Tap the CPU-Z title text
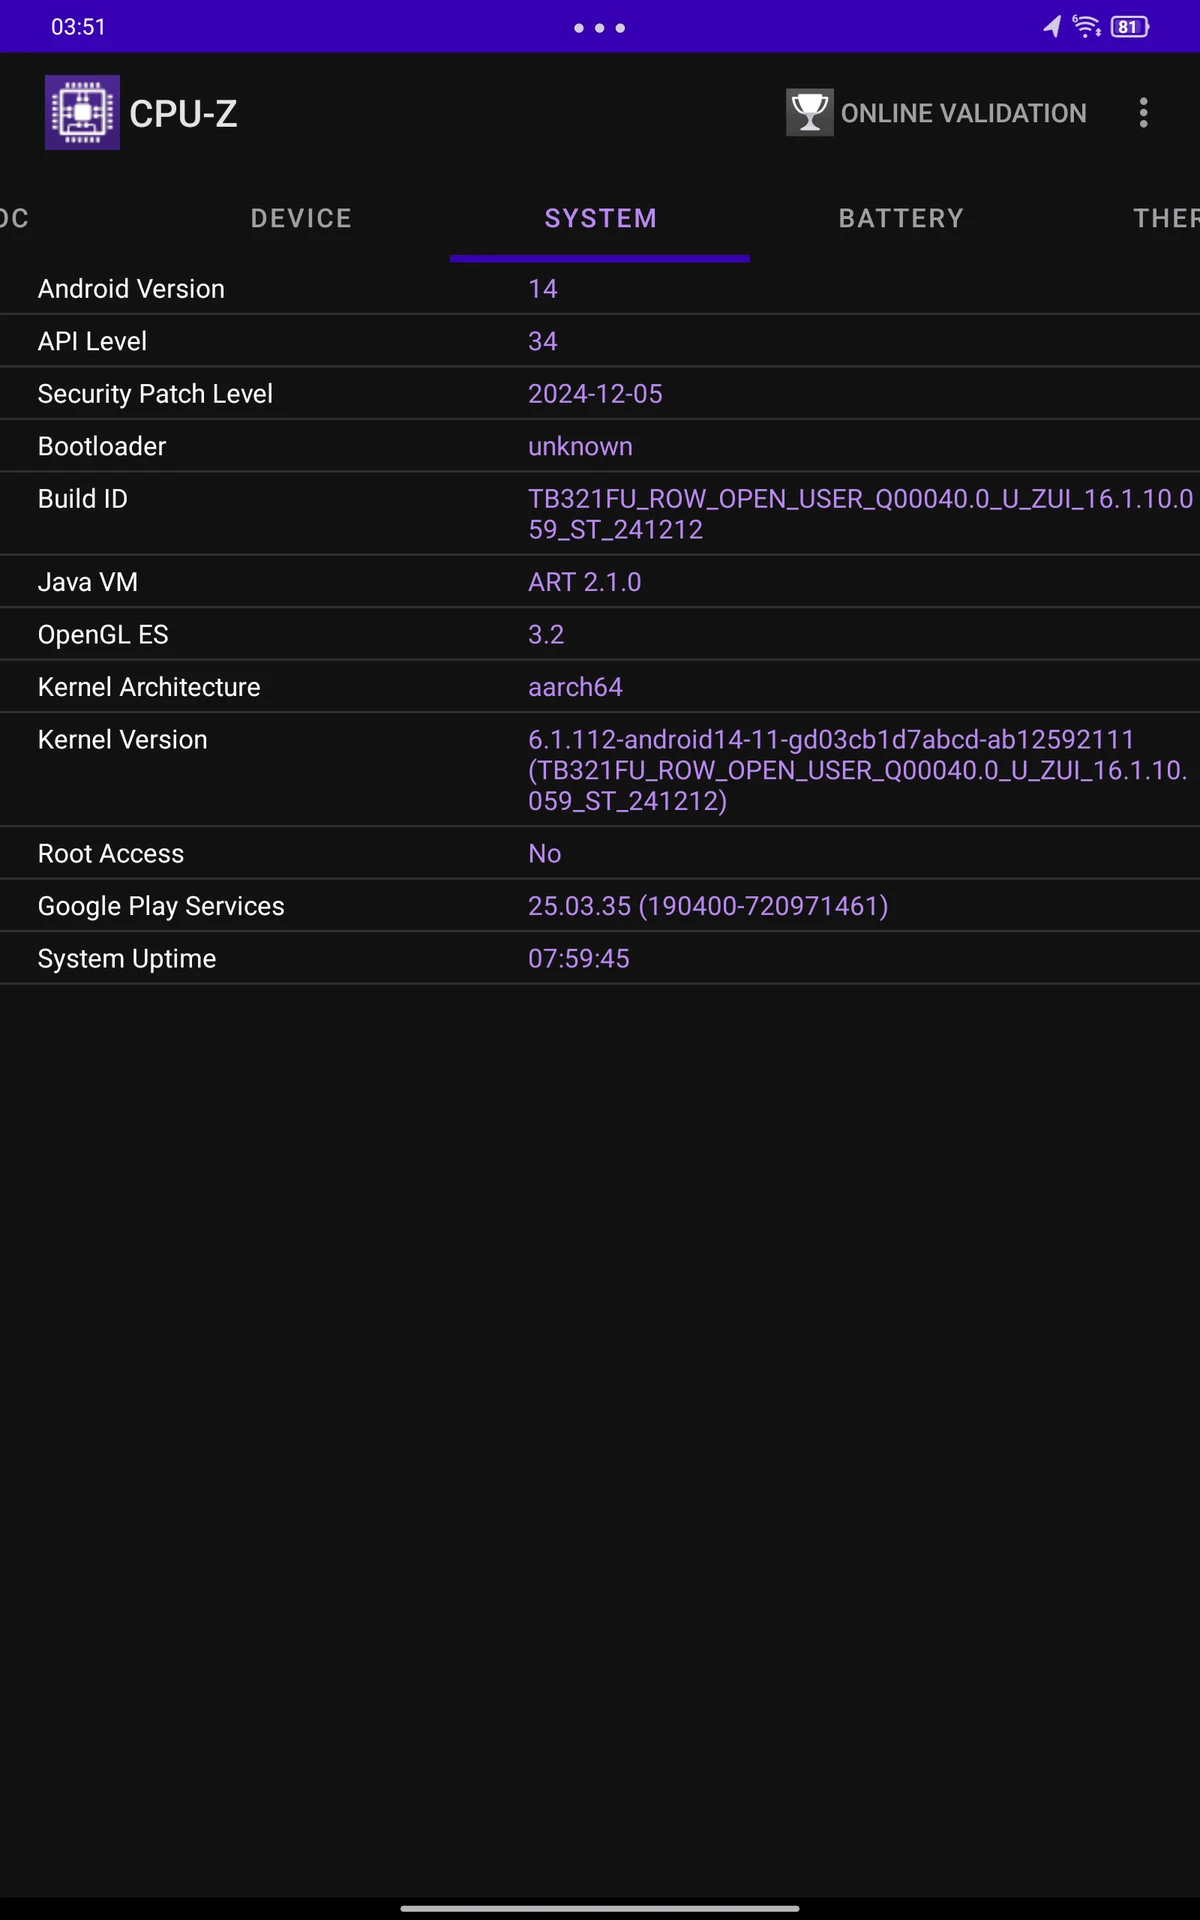 [183, 114]
